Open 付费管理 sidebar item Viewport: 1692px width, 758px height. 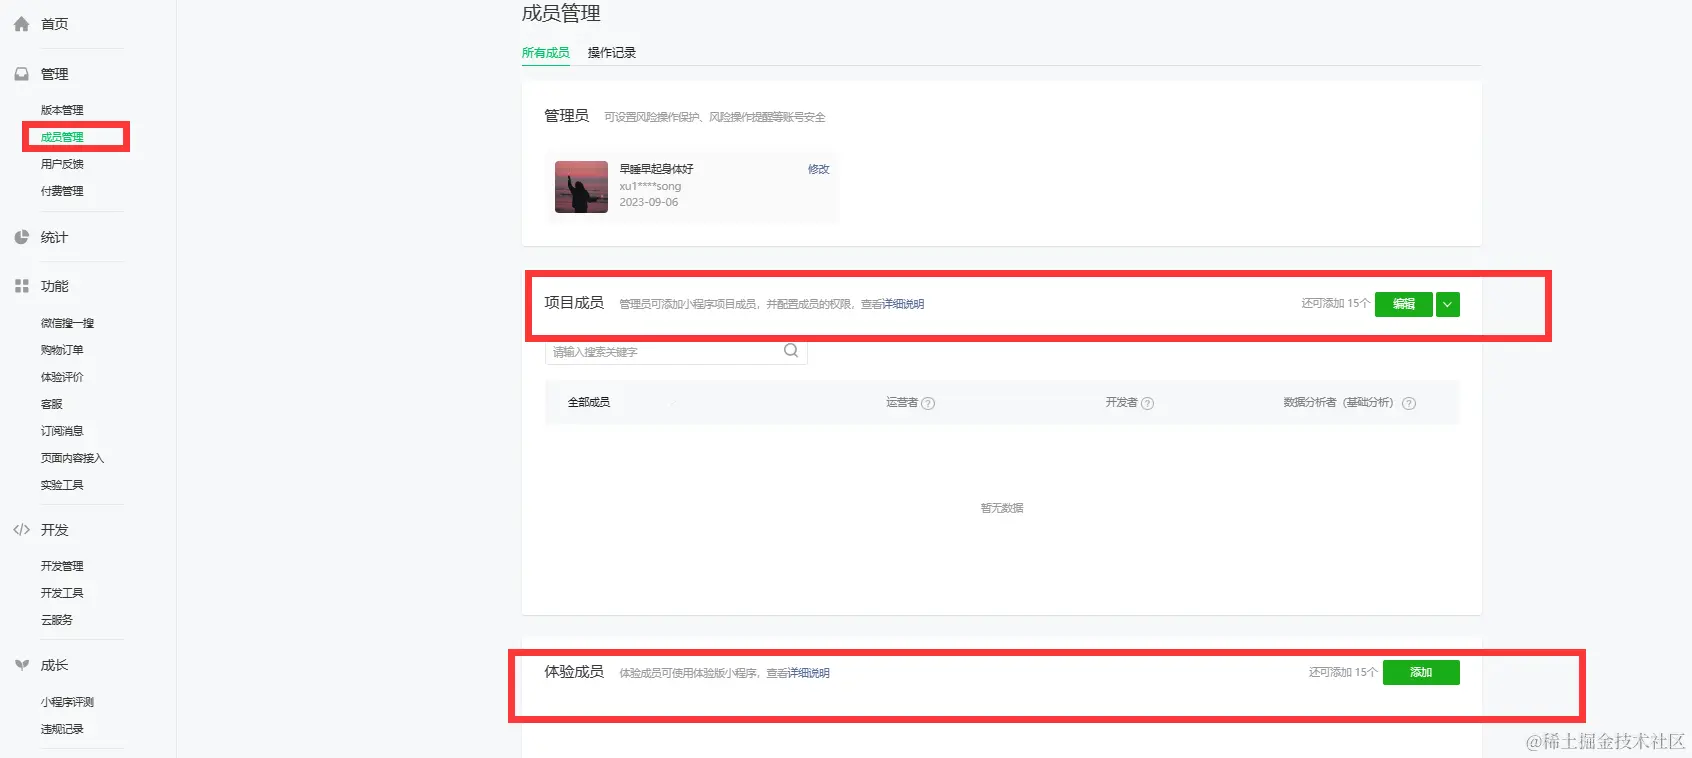(62, 191)
